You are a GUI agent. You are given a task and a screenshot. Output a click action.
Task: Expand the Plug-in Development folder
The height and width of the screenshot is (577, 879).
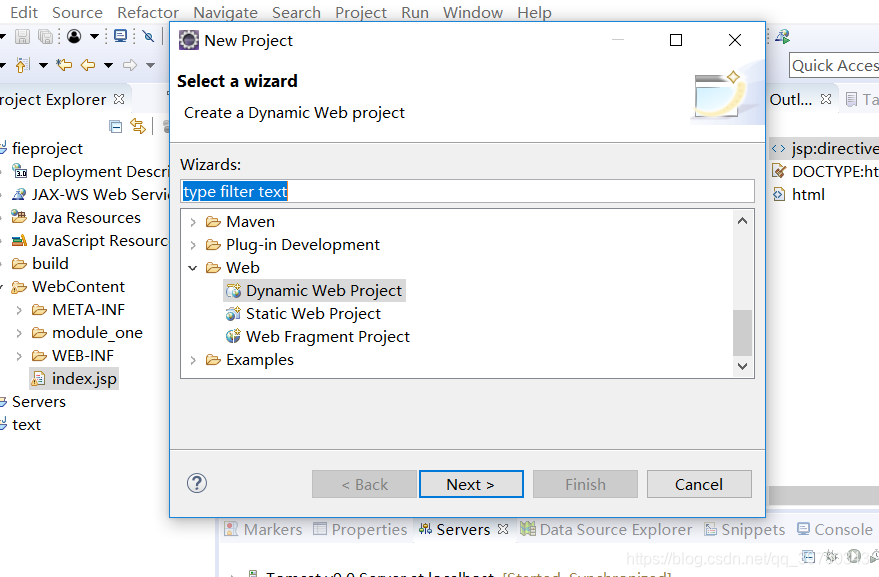[x=193, y=245]
